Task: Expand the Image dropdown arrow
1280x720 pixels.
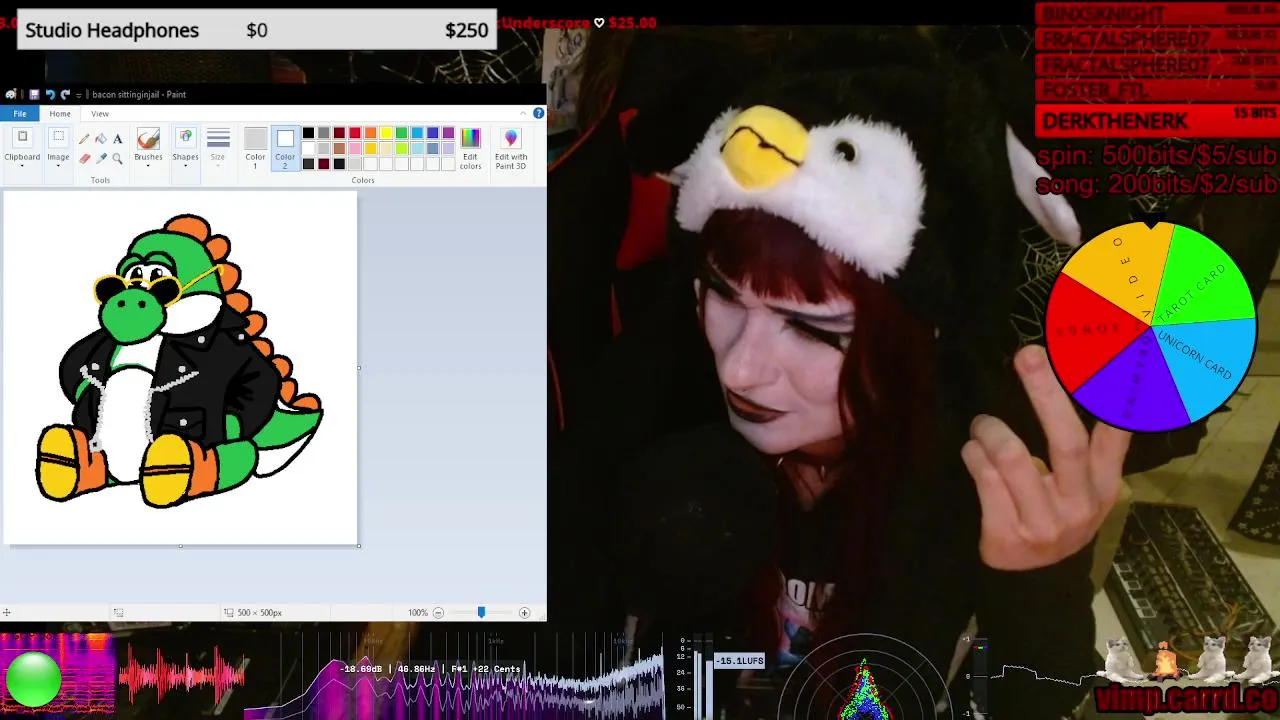Action: (x=58, y=166)
